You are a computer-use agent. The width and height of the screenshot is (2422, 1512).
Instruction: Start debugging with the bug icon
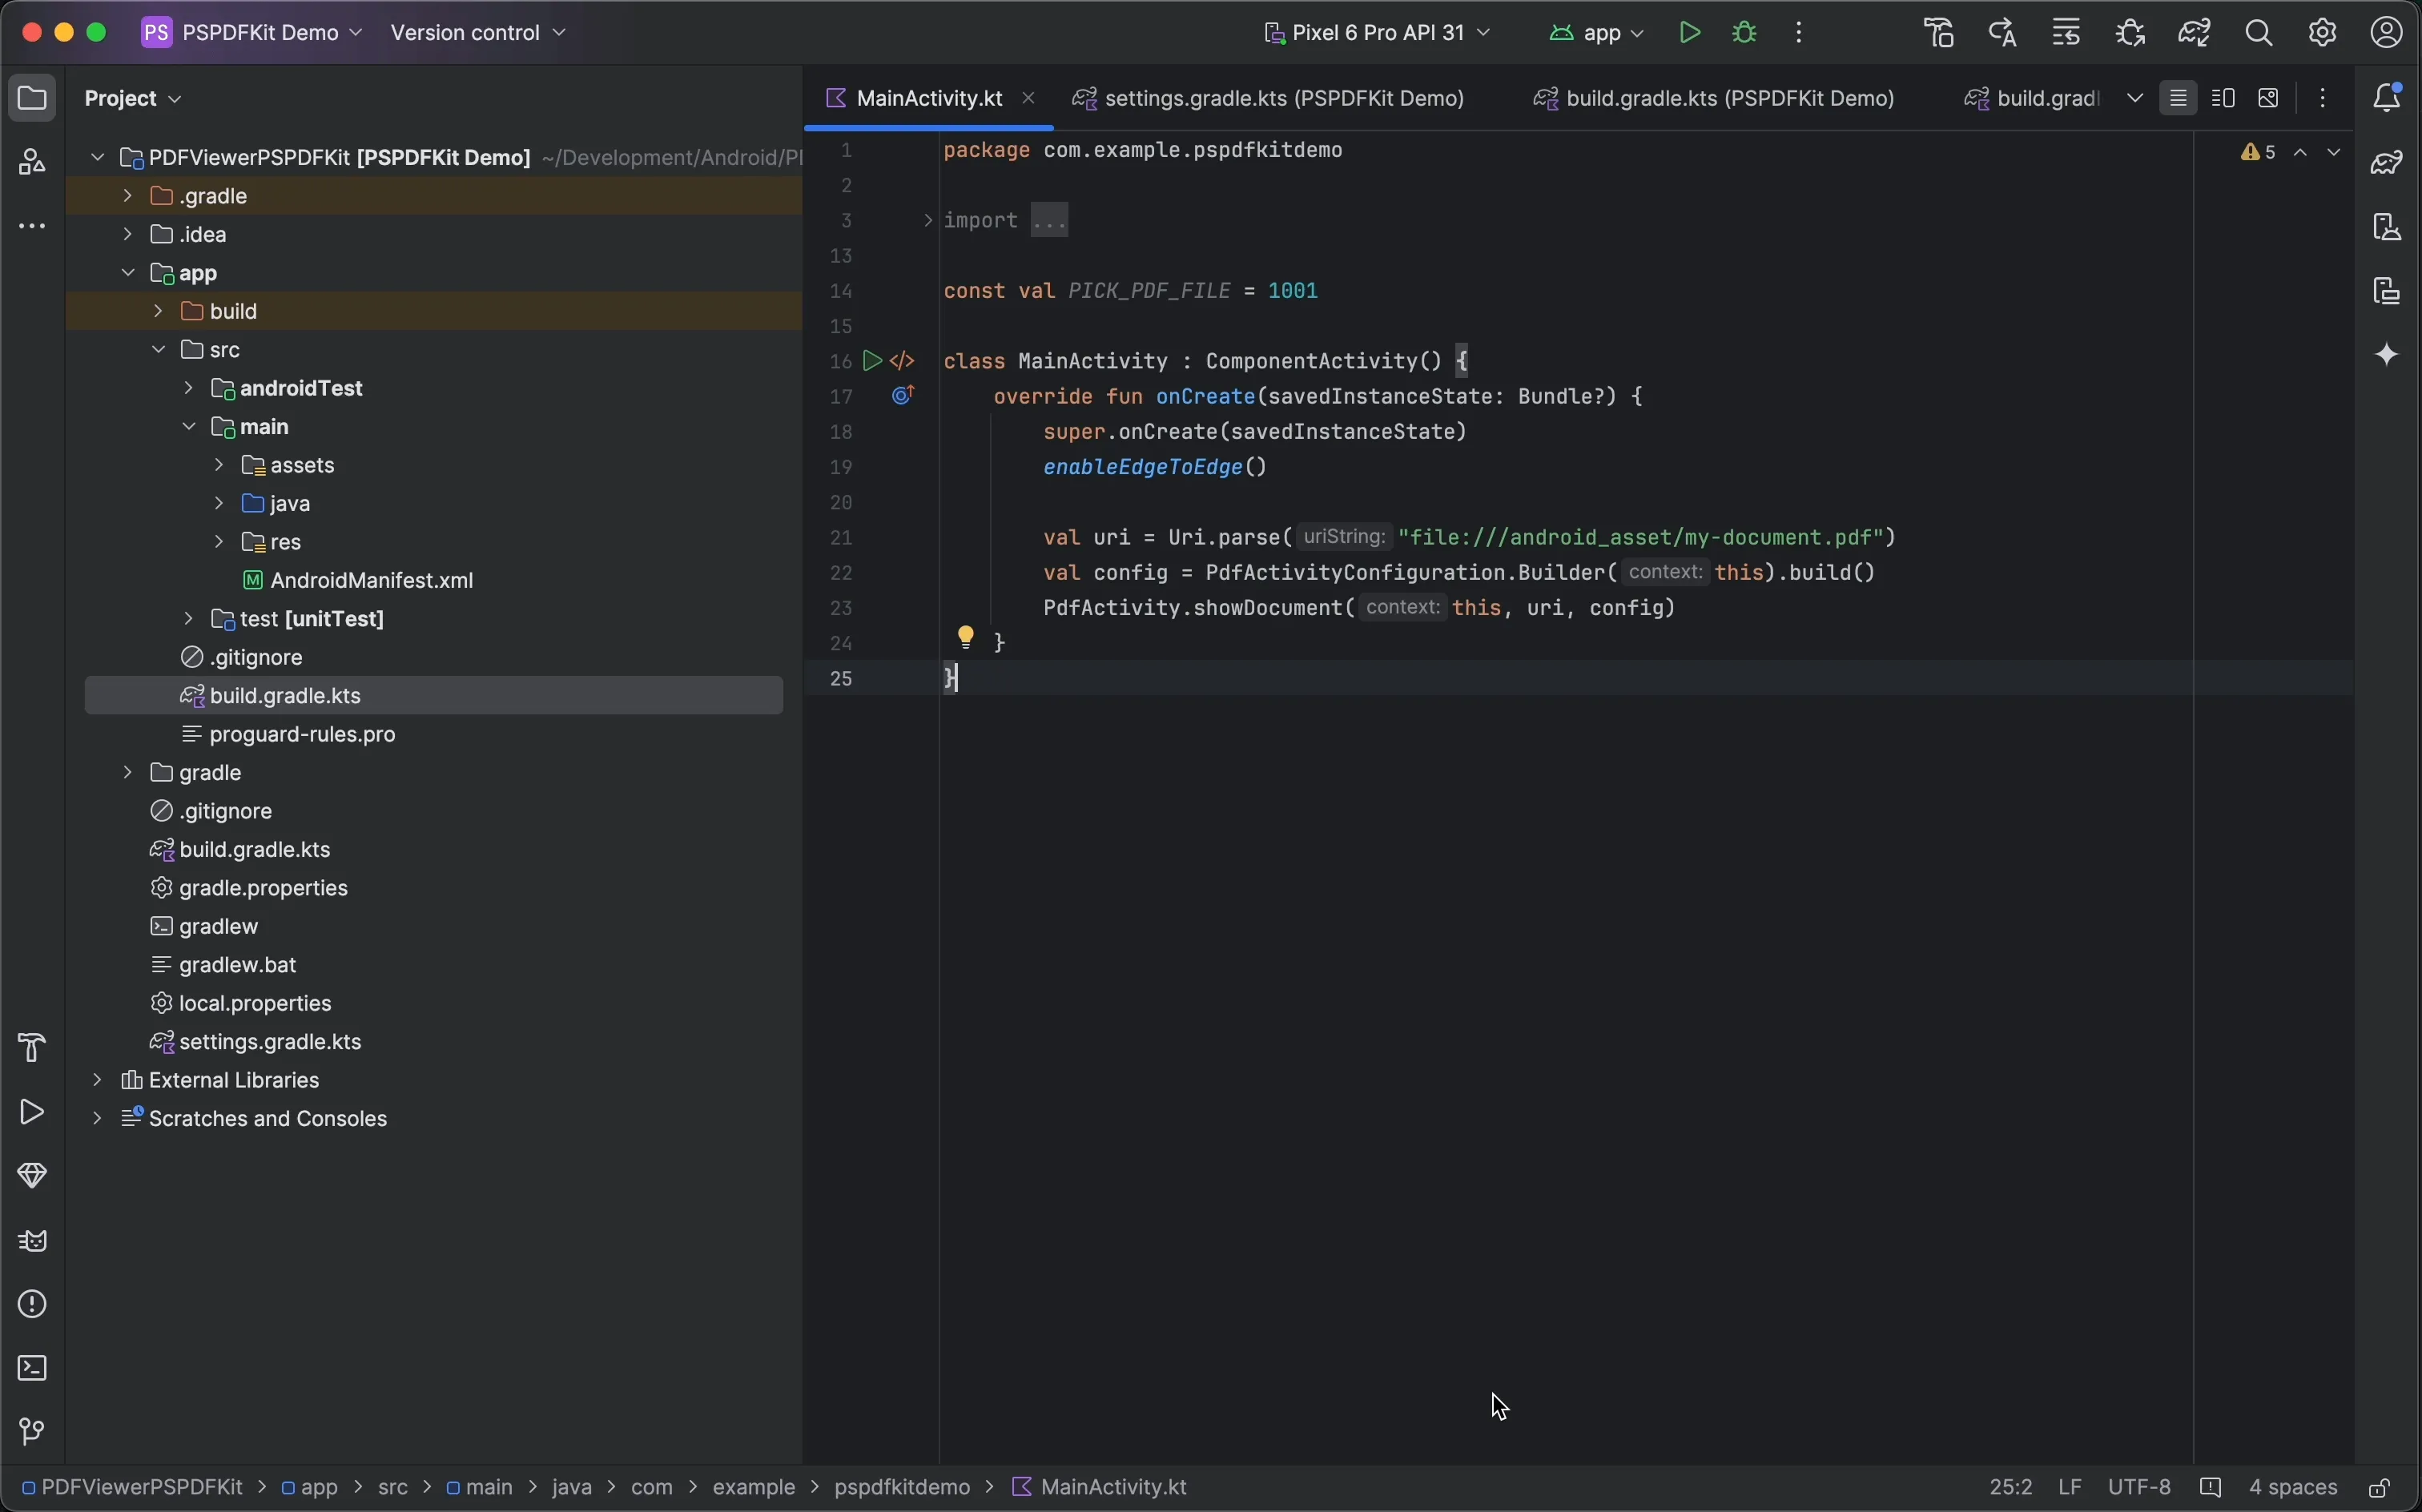pos(1745,32)
